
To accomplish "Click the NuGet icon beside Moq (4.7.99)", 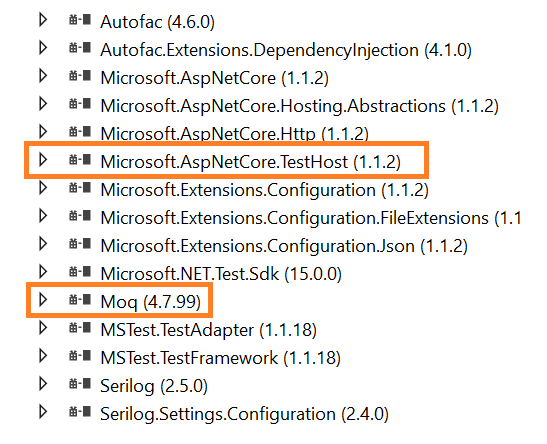I will pyautogui.click(x=80, y=299).
